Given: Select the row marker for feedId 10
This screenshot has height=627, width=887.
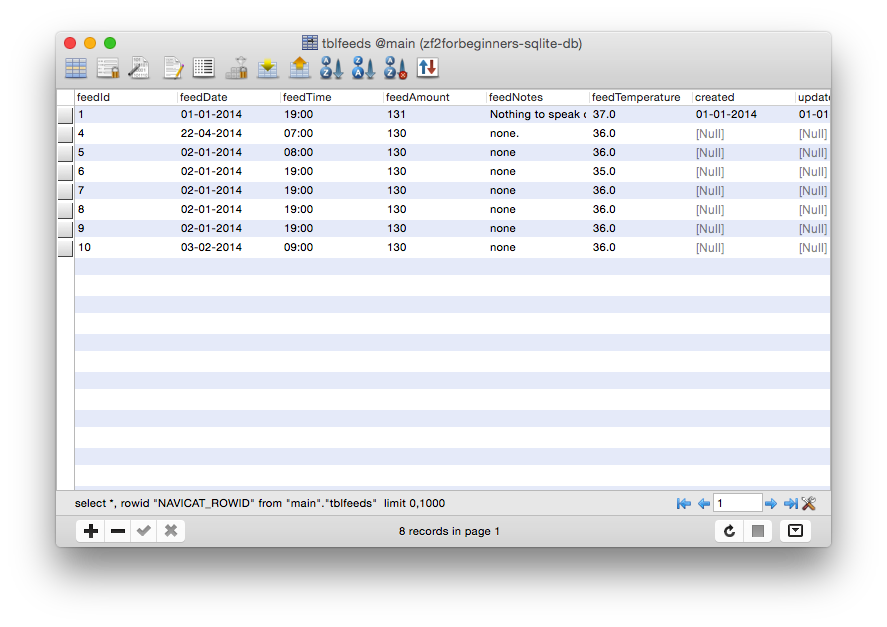Looking at the screenshot, I should [x=65, y=248].
